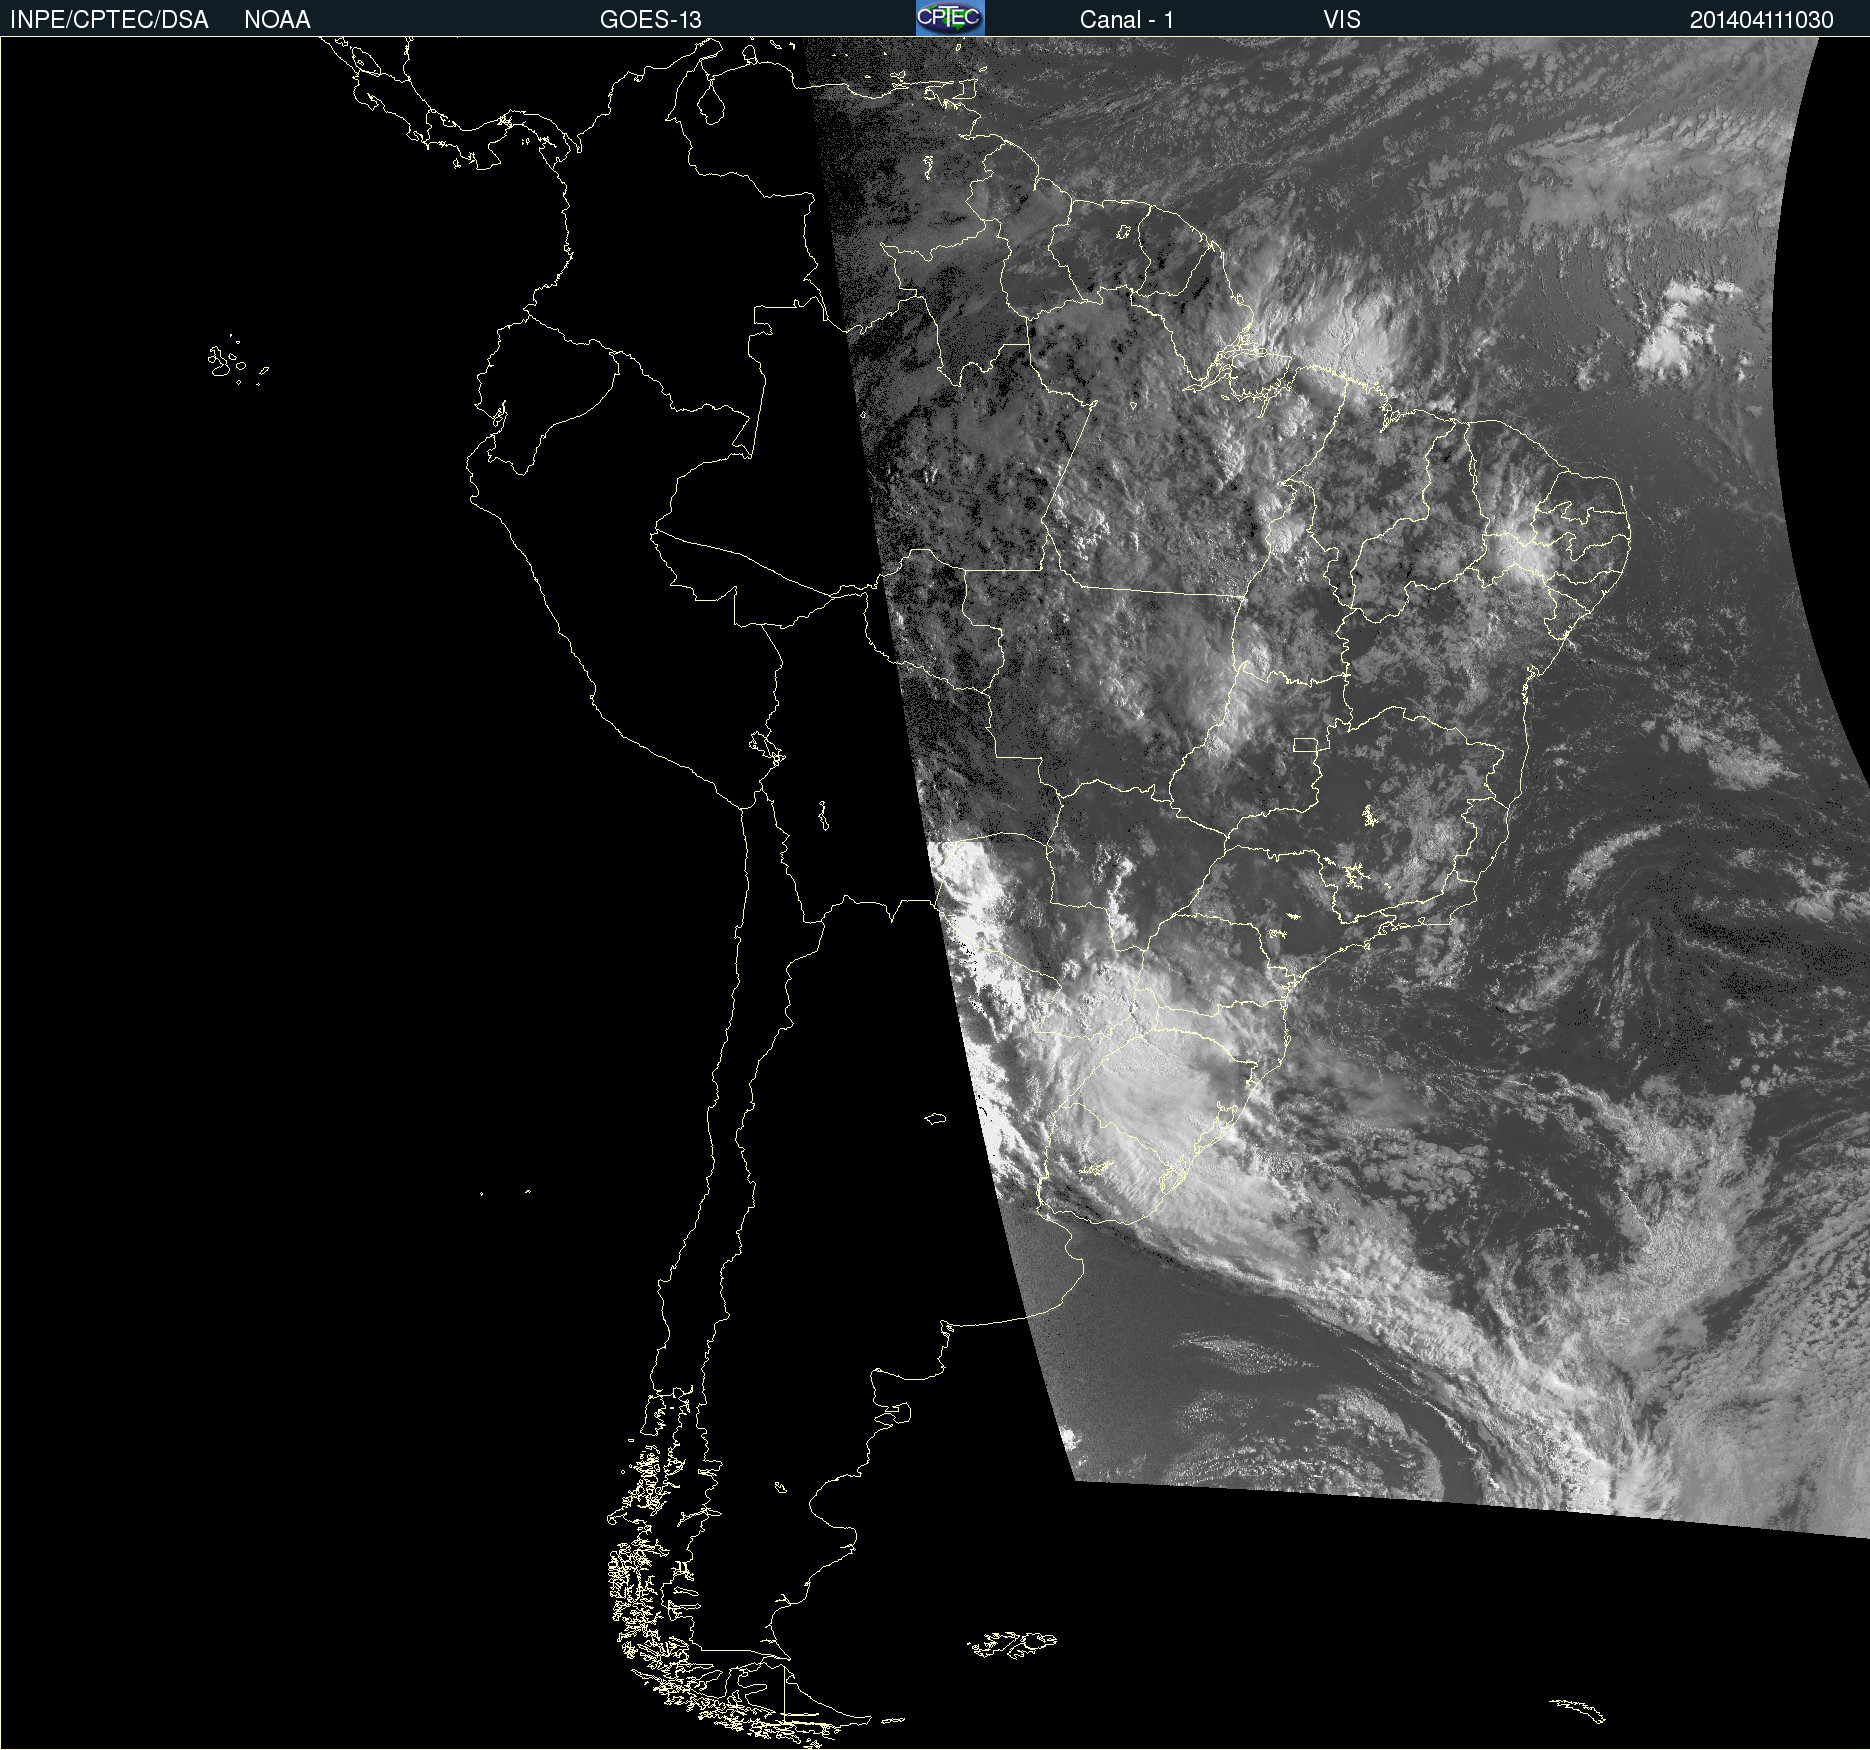1870x1750 pixels.
Task: Select the INPE/CPTEC/DSA header text
Action: (109, 20)
